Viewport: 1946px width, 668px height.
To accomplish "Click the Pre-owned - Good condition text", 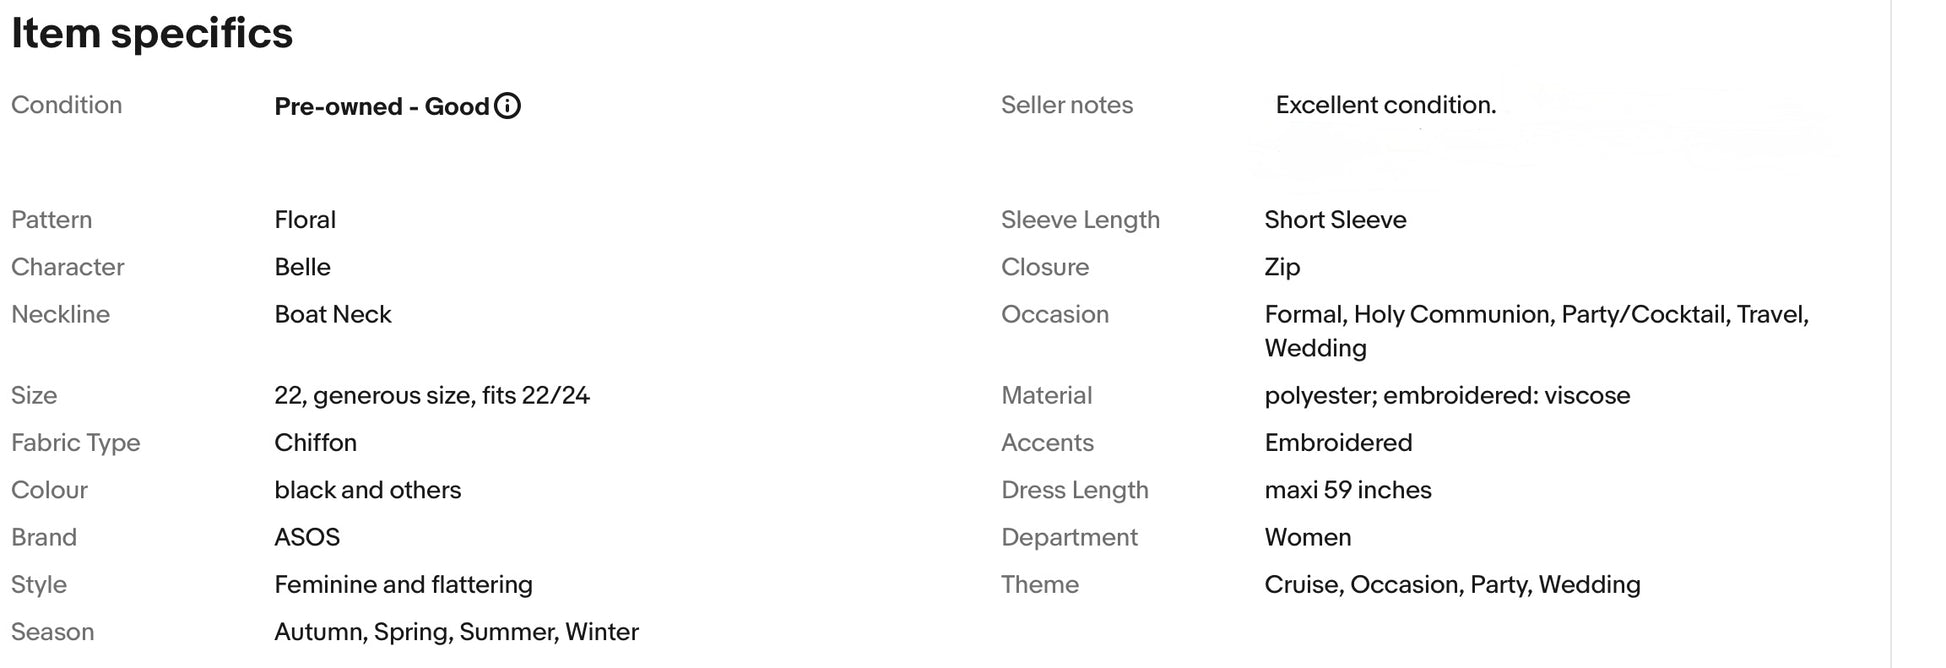I will 381,107.
